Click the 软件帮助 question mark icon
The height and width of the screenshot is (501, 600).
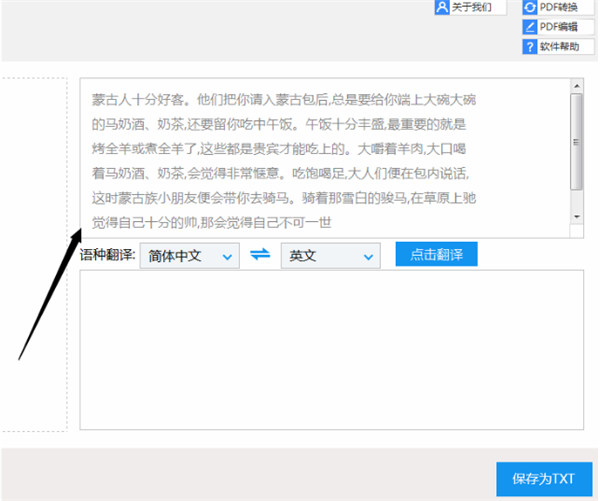[x=530, y=47]
